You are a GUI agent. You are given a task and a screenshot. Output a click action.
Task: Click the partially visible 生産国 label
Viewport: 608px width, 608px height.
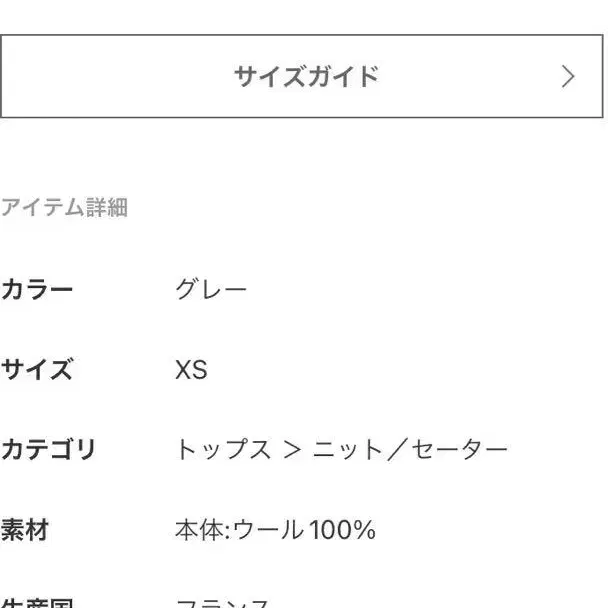[x=37, y=603]
